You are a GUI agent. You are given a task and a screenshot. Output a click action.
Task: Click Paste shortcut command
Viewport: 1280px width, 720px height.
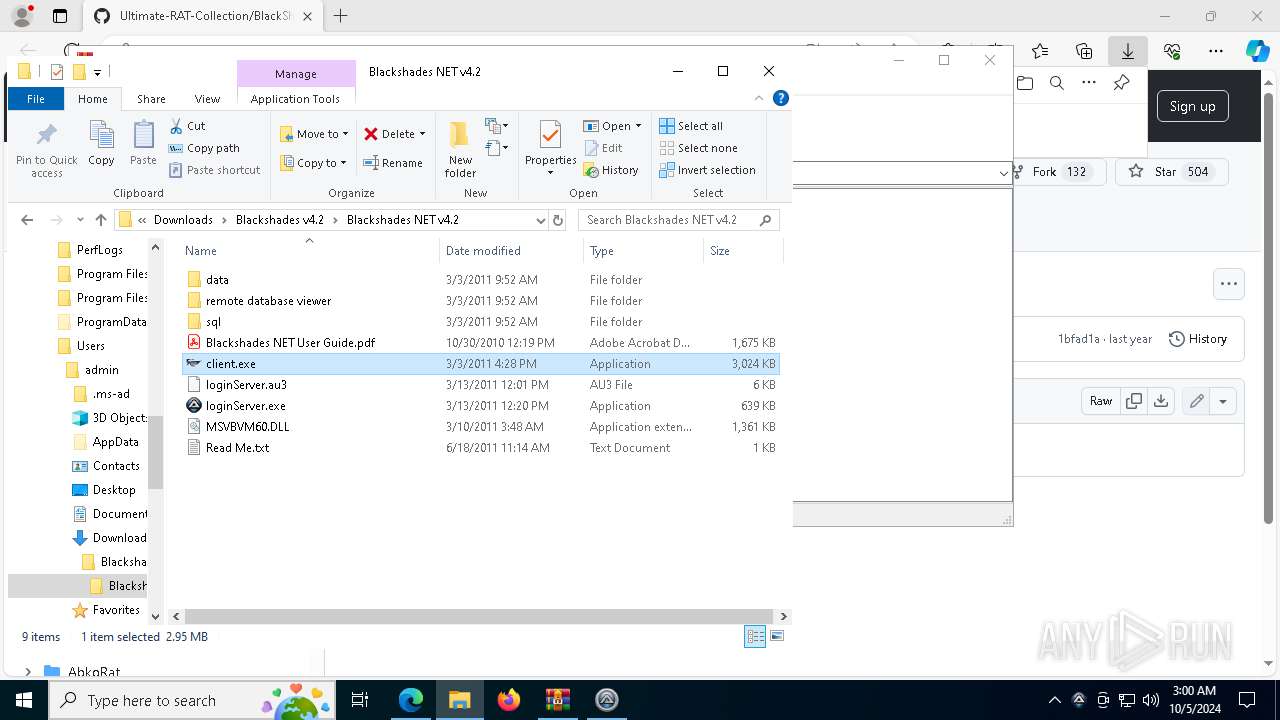tap(214, 170)
